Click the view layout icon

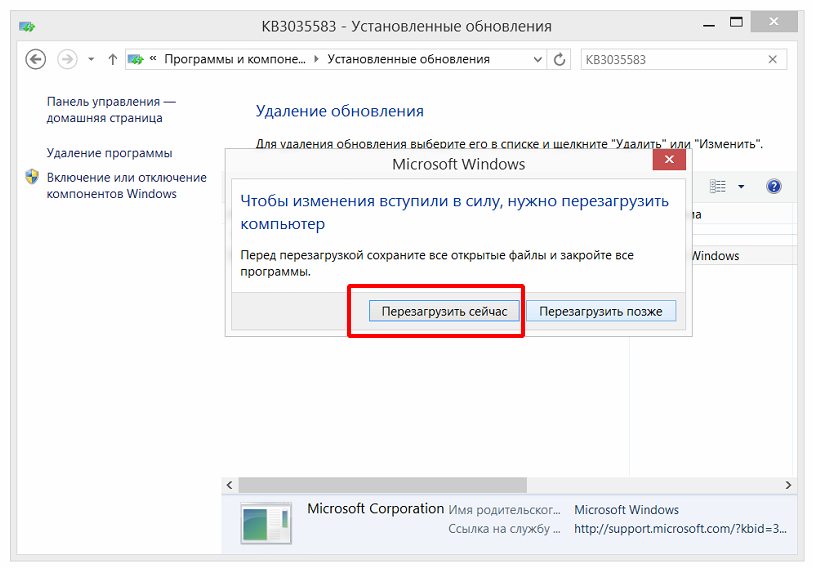(x=718, y=186)
